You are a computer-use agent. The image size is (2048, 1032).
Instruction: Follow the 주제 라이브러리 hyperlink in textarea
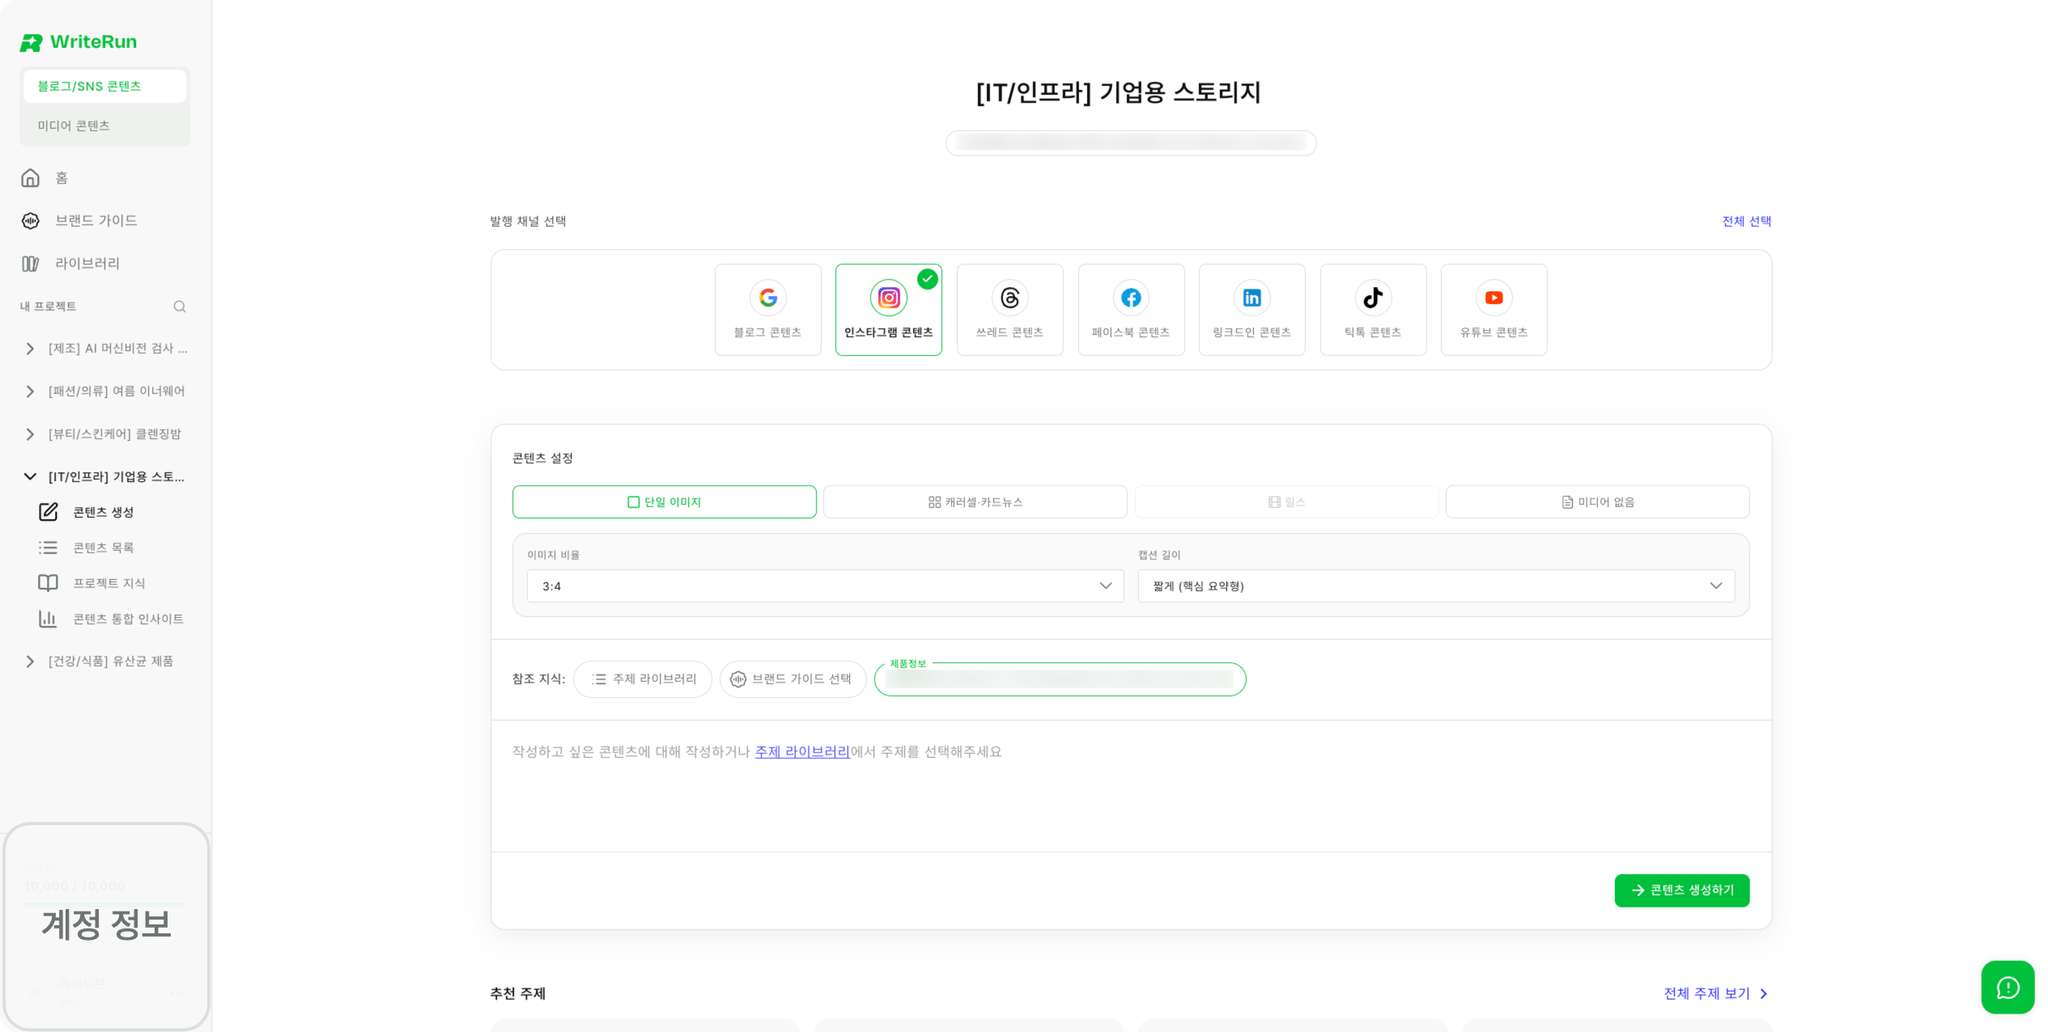click(802, 752)
